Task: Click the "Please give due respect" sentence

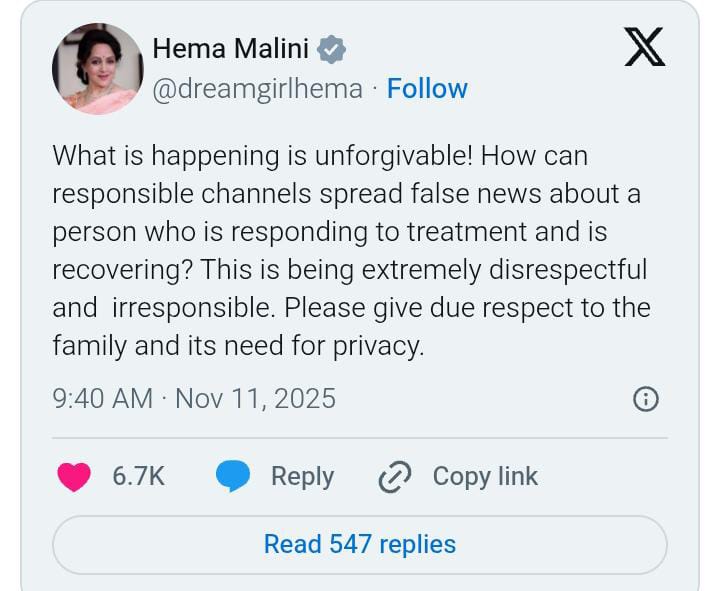Action: [x=477, y=308]
